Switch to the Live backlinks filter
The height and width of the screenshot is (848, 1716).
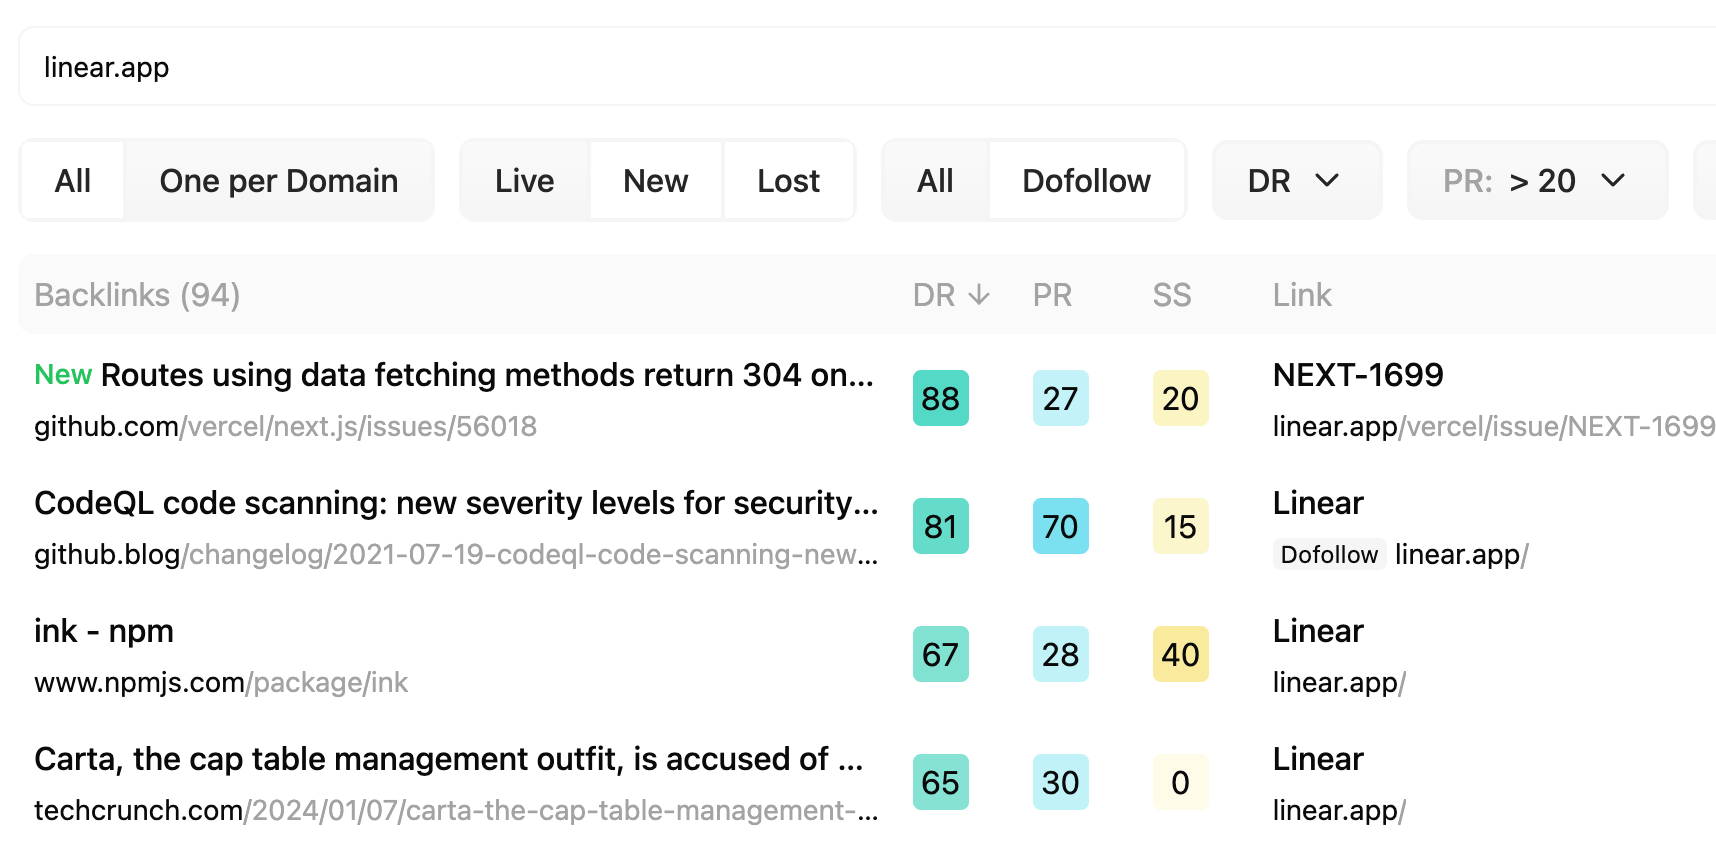(x=524, y=181)
